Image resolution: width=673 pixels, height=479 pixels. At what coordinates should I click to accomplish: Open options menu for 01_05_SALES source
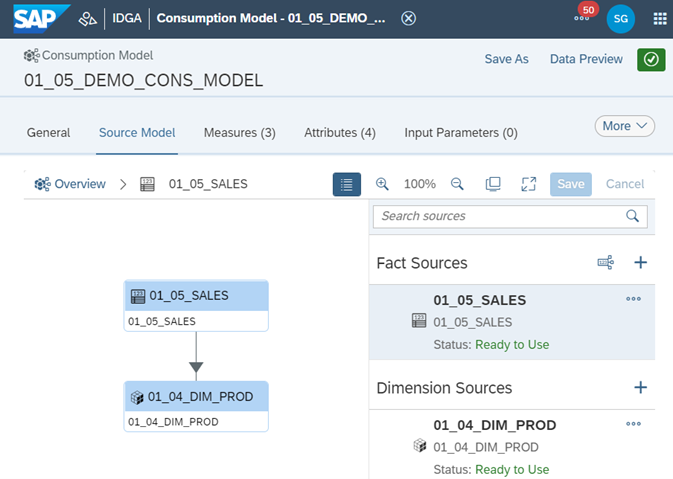pyautogui.click(x=633, y=299)
